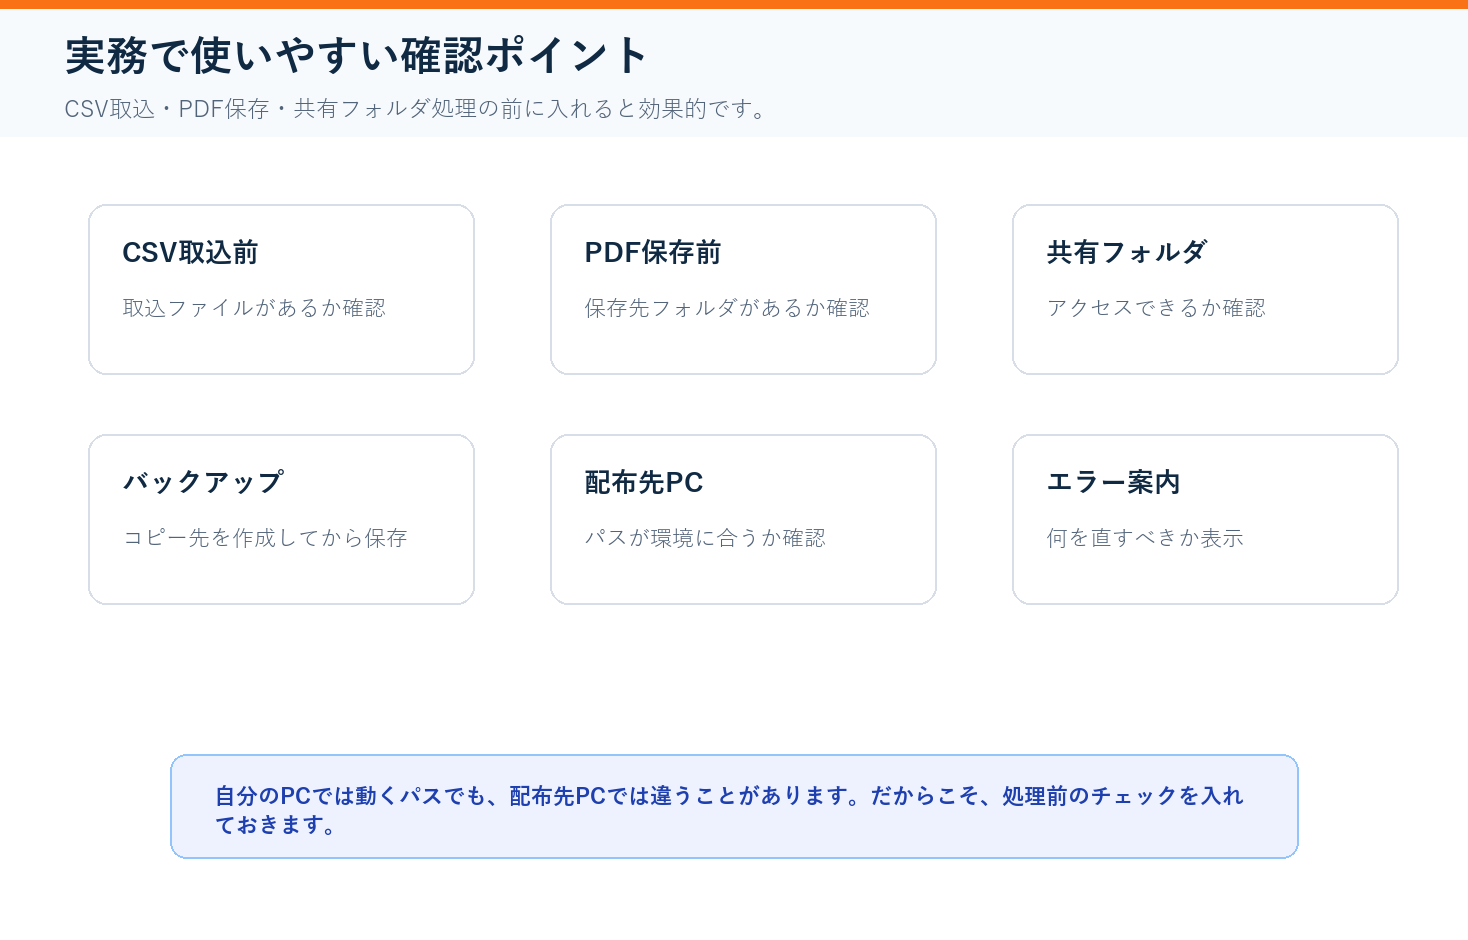
Task: Select the エラー案内 card title
Action: (1113, 482)
